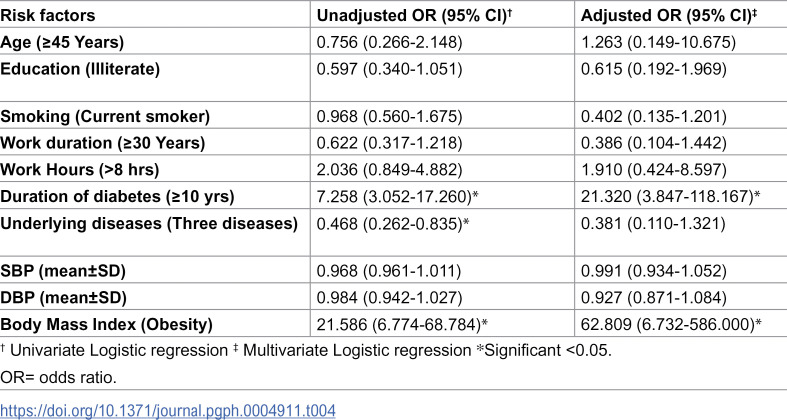This screenshot has width=787, height=420.
Task: Open the doi.org journal.pgph.0004911.t004 link
Action: click(x=168, y=411)
